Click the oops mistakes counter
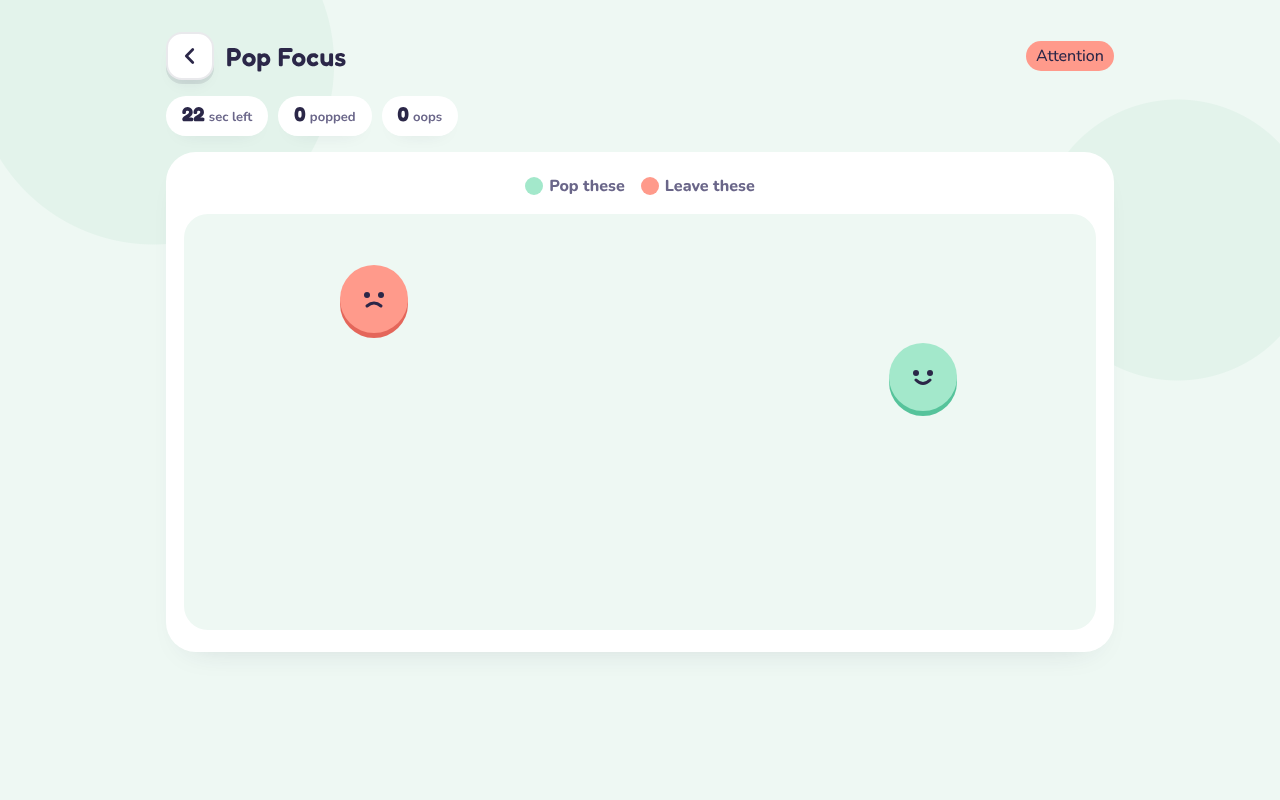The height and width of the screenshot is (800, 1280). click(420, 116)
